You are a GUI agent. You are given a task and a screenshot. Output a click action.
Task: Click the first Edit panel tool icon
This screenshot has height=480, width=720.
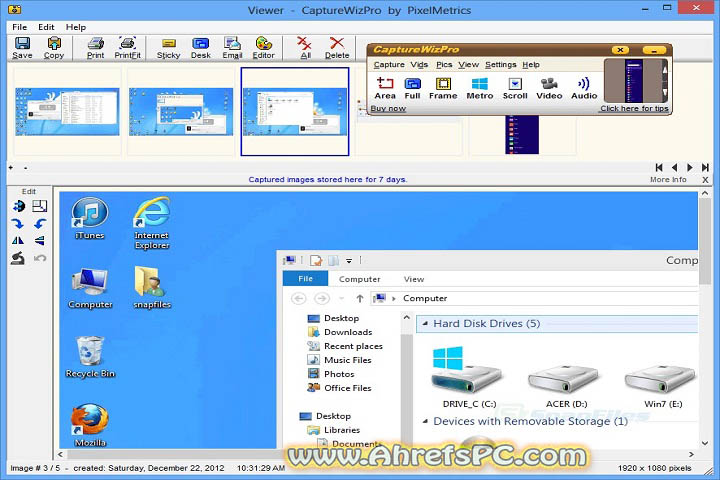(x=18, y=206)
